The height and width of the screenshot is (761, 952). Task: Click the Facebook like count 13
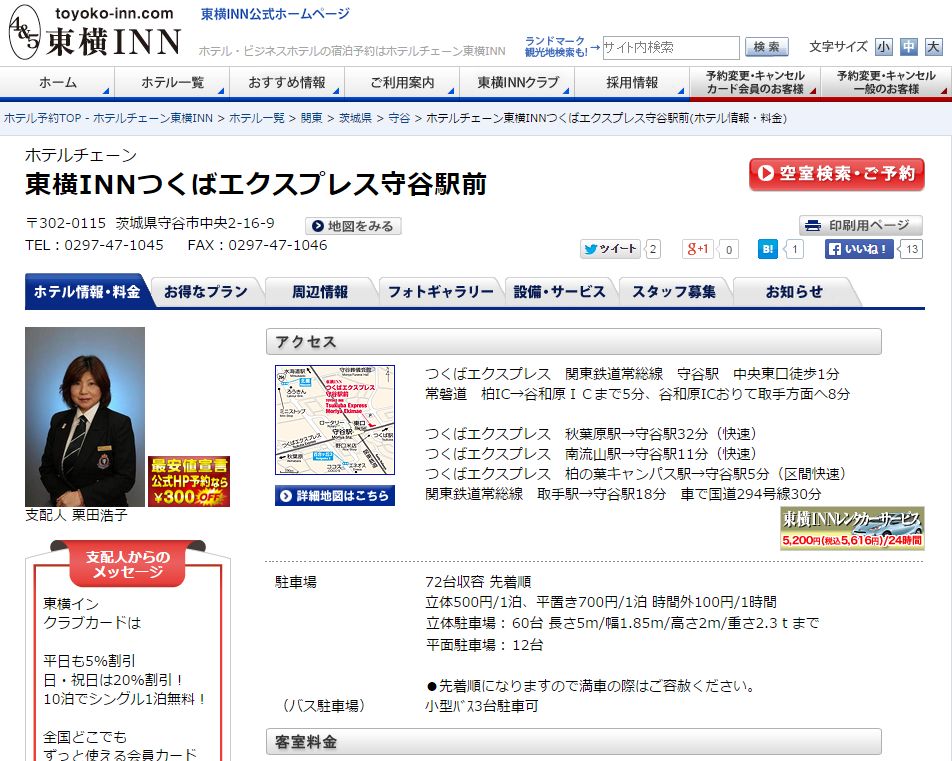(x=911, y=249)
